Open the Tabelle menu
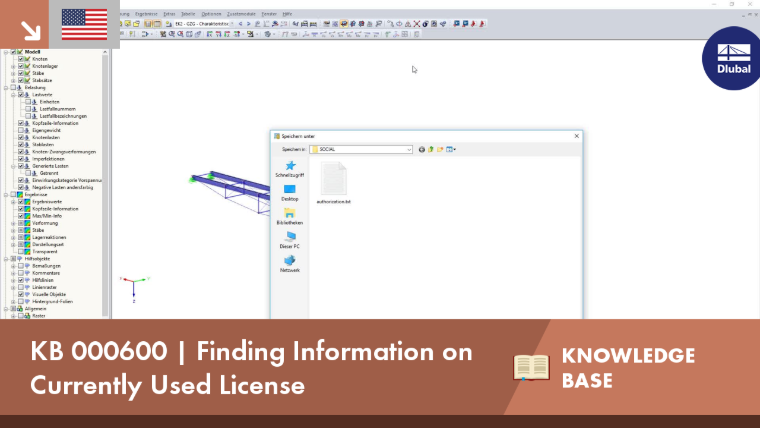This screenshot has height=428, width=760. [x=188, y=14]
